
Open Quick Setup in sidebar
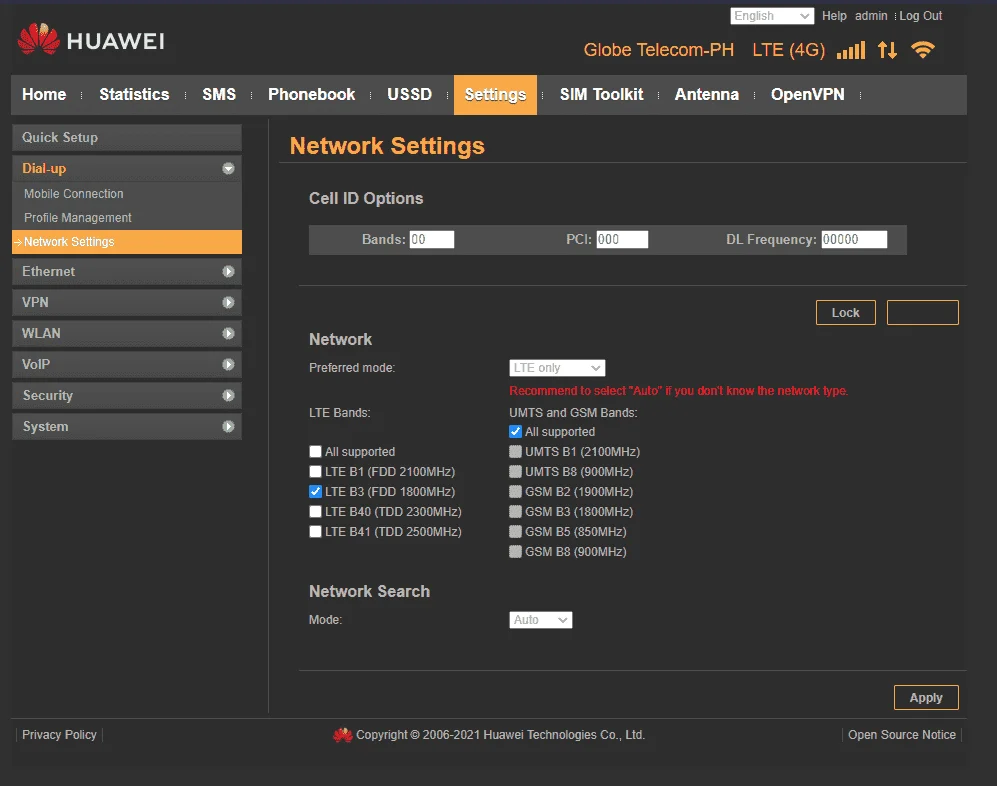pos(127,137)
